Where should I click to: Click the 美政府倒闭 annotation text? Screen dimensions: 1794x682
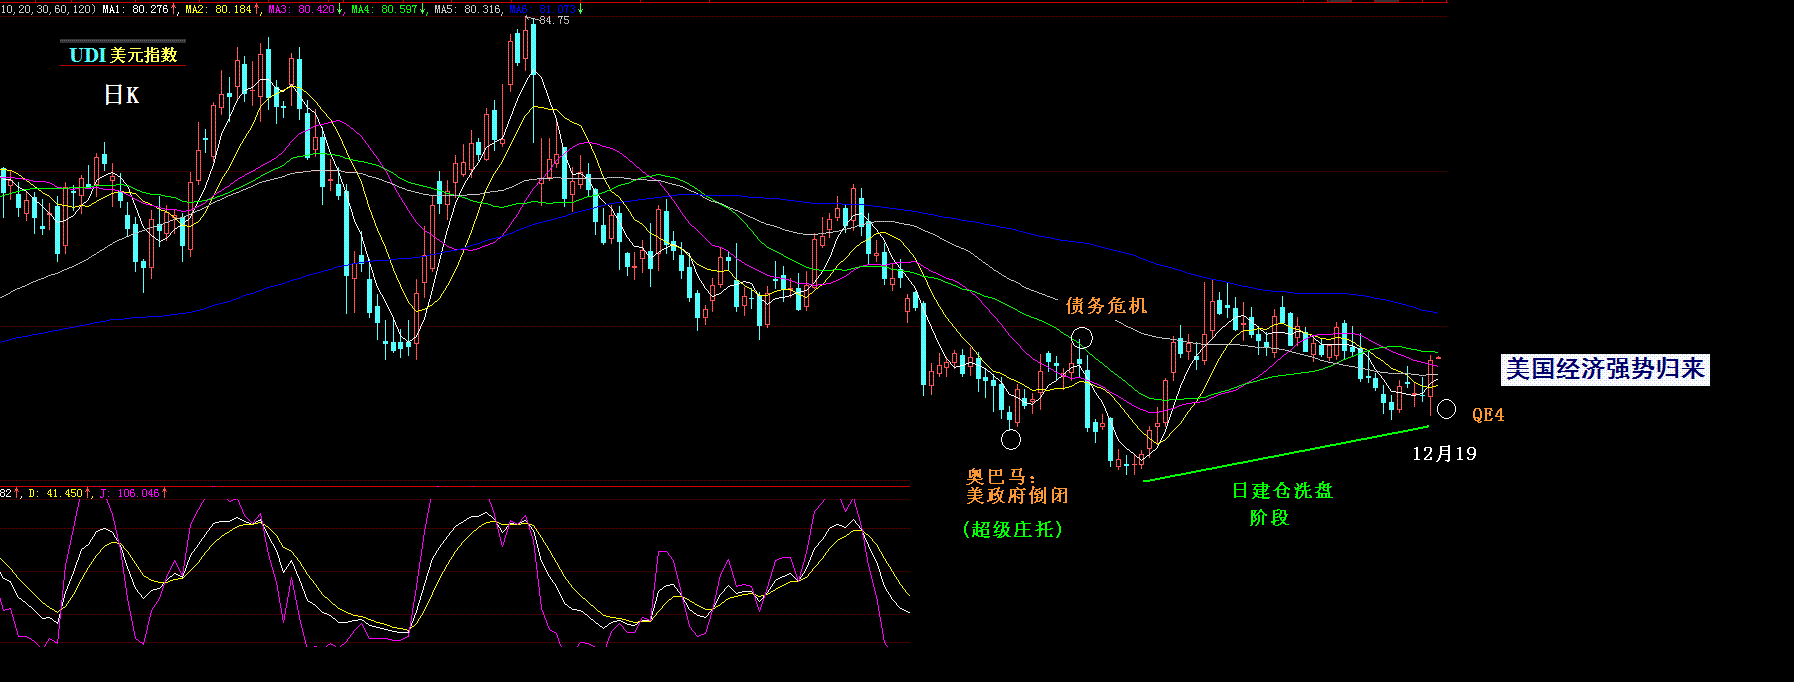coord(1017,496)
